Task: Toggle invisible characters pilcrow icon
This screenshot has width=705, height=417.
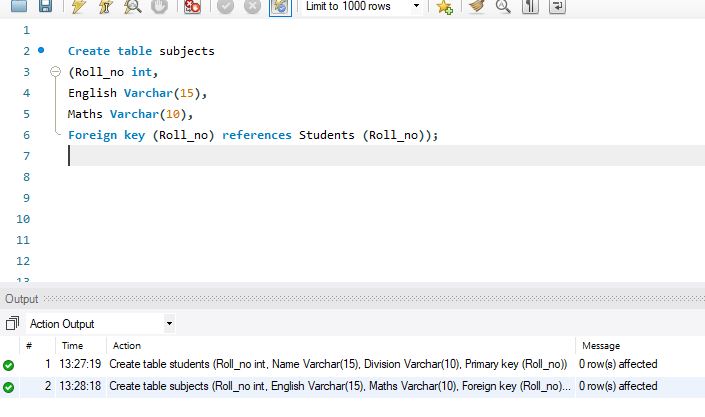Action: pos(530,6)
